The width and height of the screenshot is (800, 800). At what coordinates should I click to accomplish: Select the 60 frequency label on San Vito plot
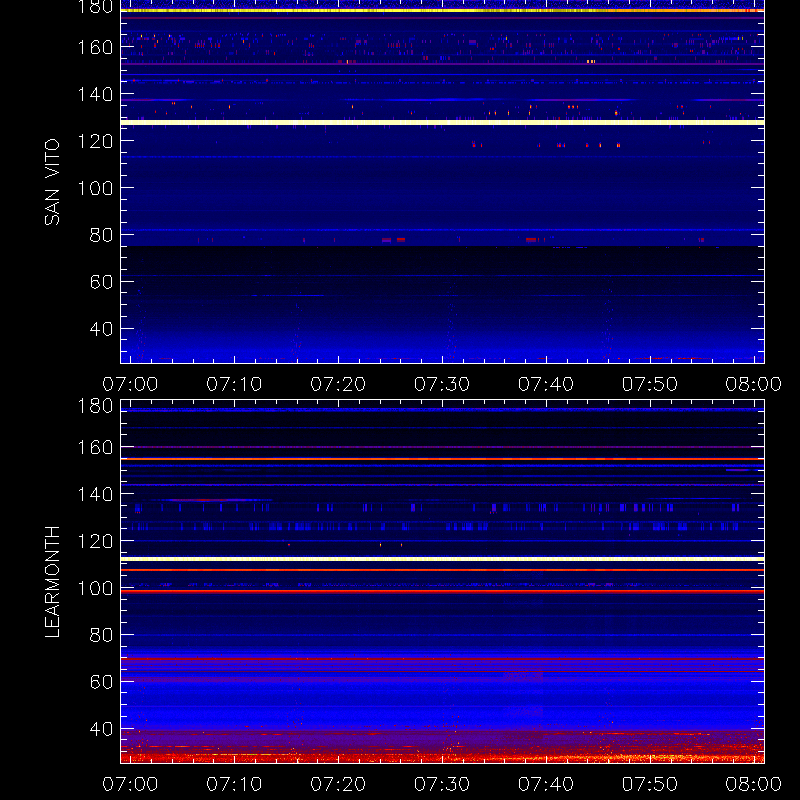pyautogui.click(x=102, y=282)
